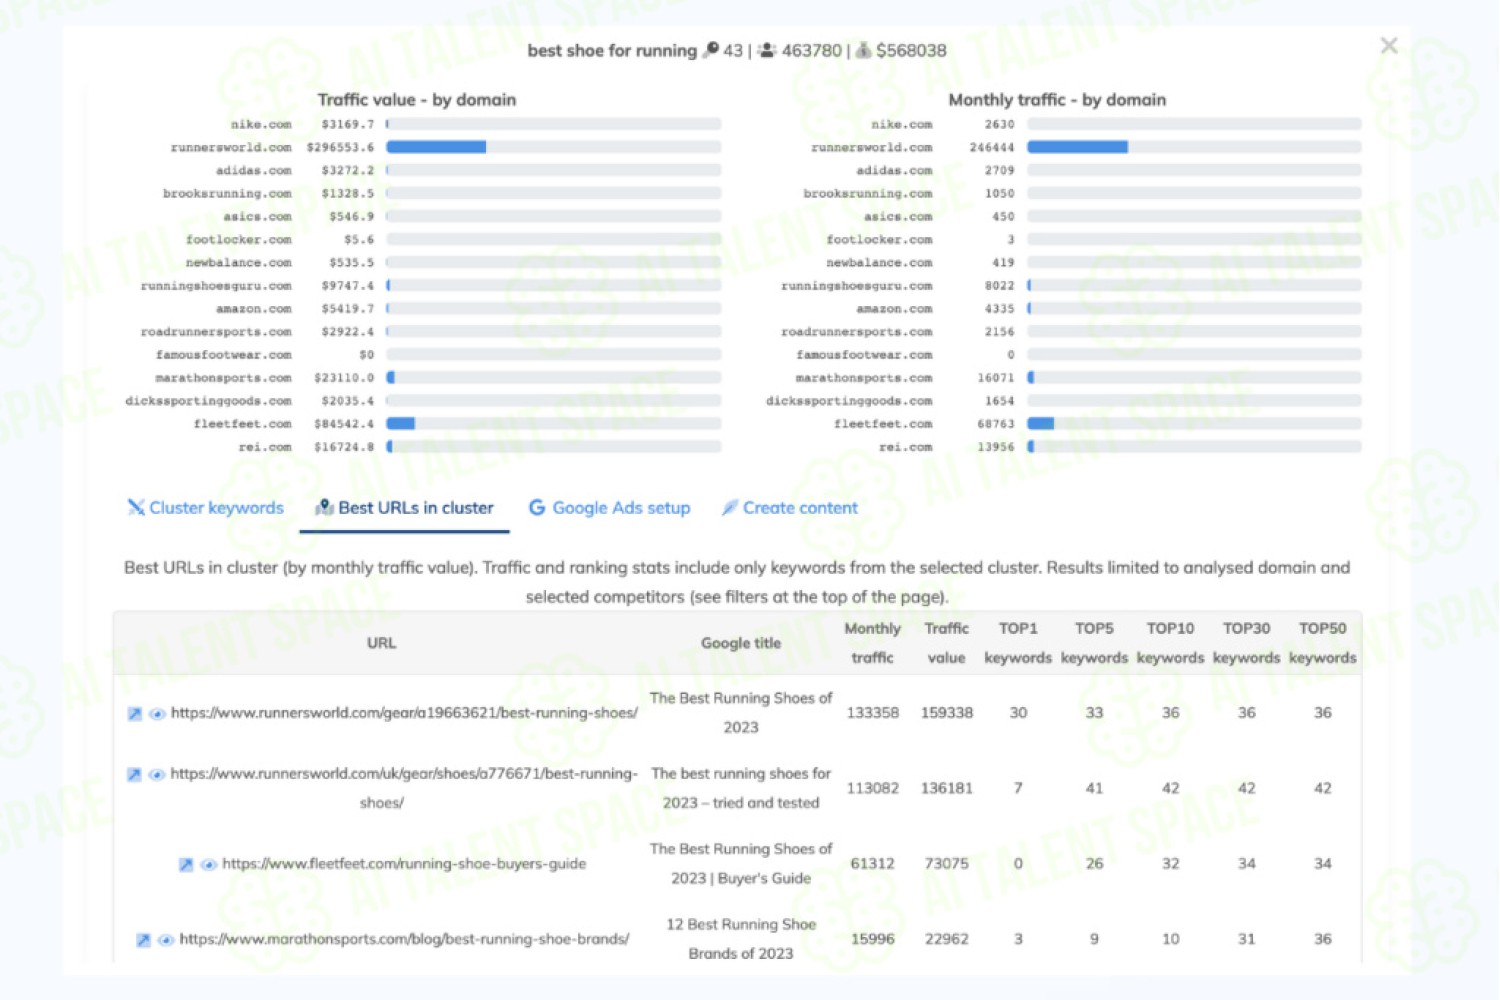Click the runningshoesguru.com monthly traffic bar

coord(1194,286)
